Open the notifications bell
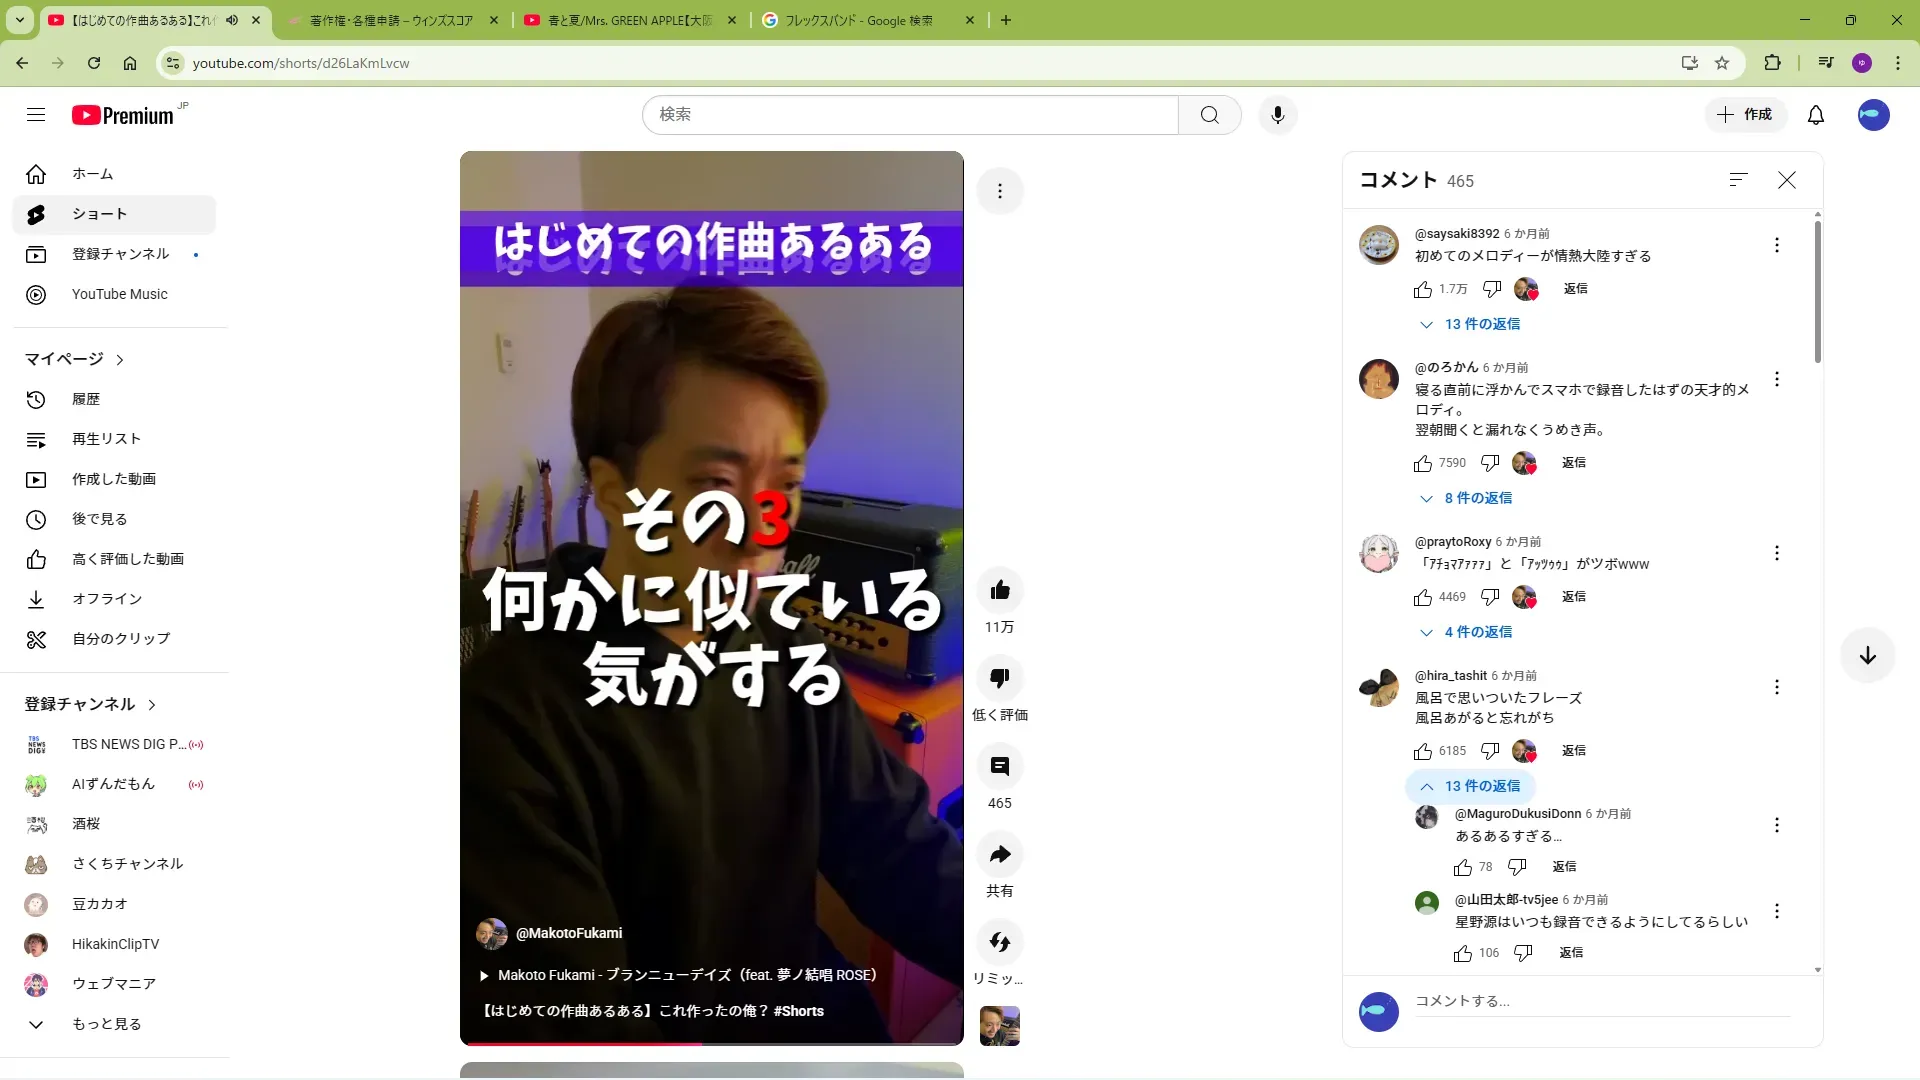The width and height of the screenshot is (1920, 1080). click(x=1816, y=115)
